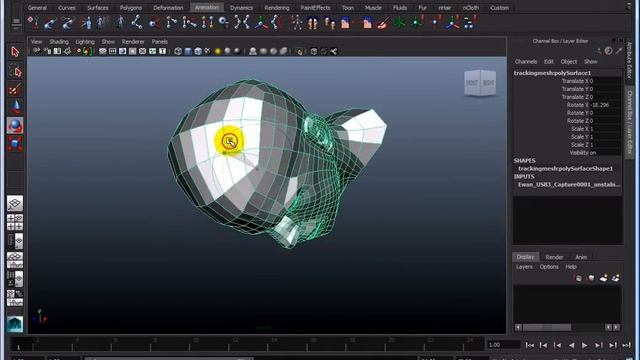
Task: Select the blue cone Move tool
Action: coord(15,107)
